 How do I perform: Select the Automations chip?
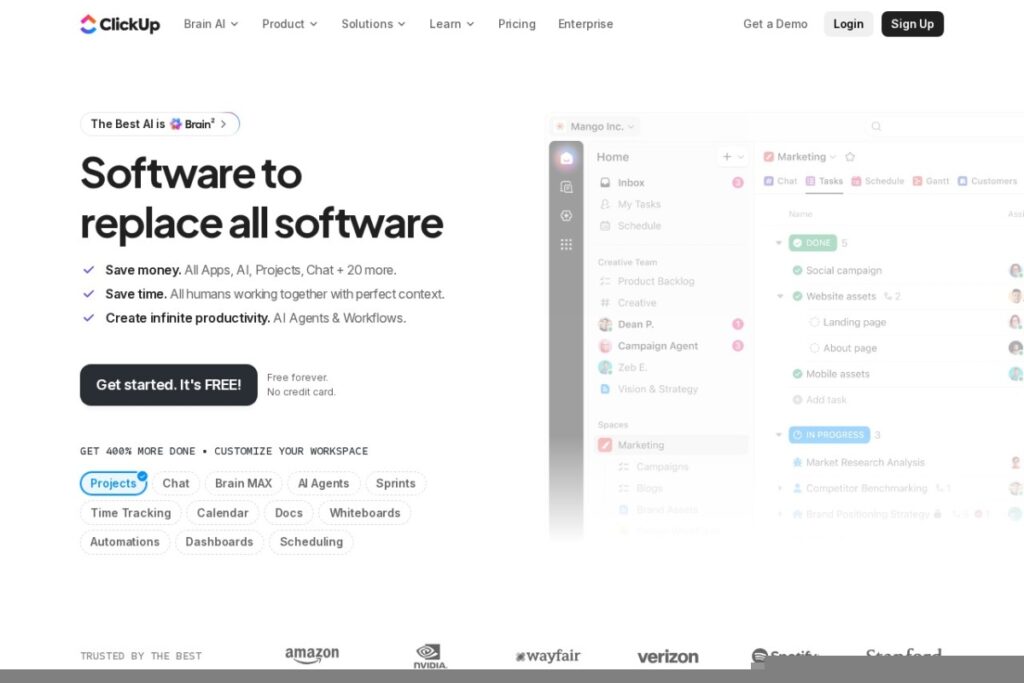click(125, 542)
